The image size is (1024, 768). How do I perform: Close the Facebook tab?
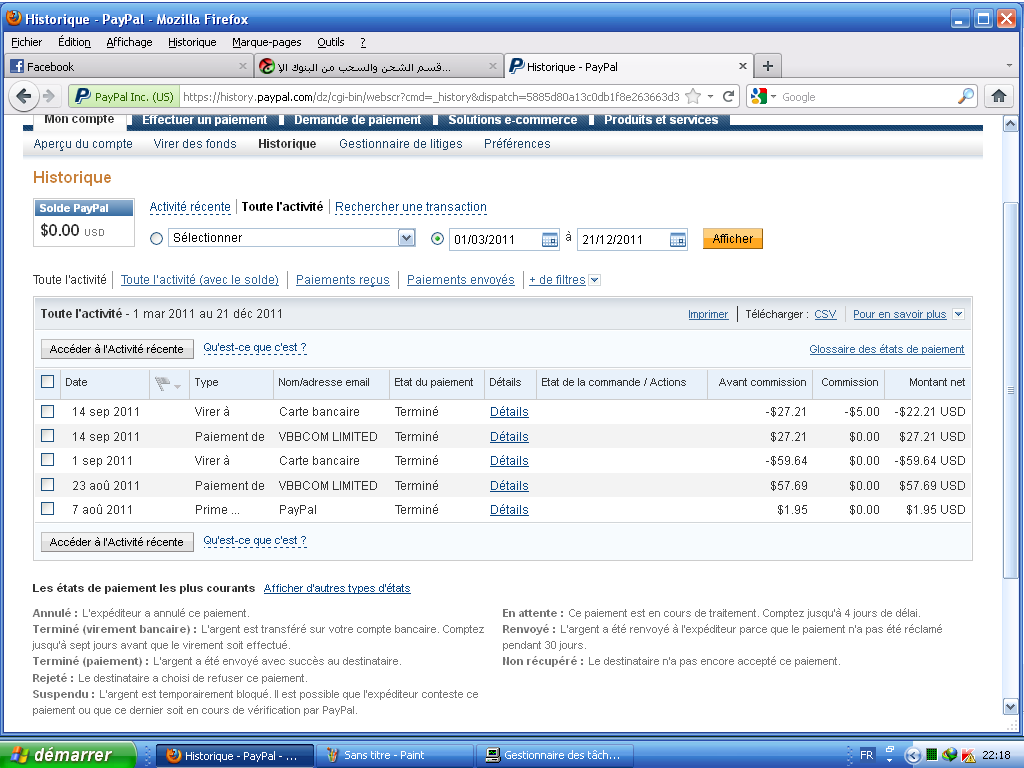tap(243, 66)
